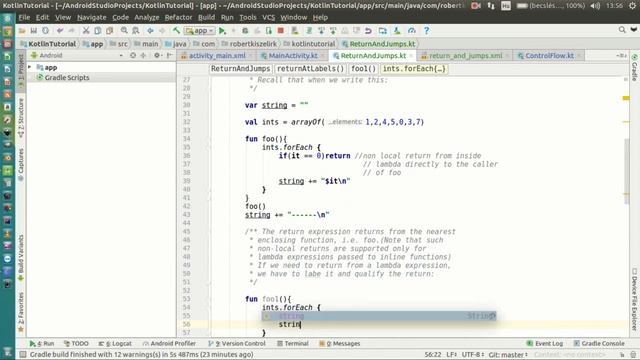The image size is (640, 360).
Task: Click the Replace icon in the toolbar
Action: (136, 31)
